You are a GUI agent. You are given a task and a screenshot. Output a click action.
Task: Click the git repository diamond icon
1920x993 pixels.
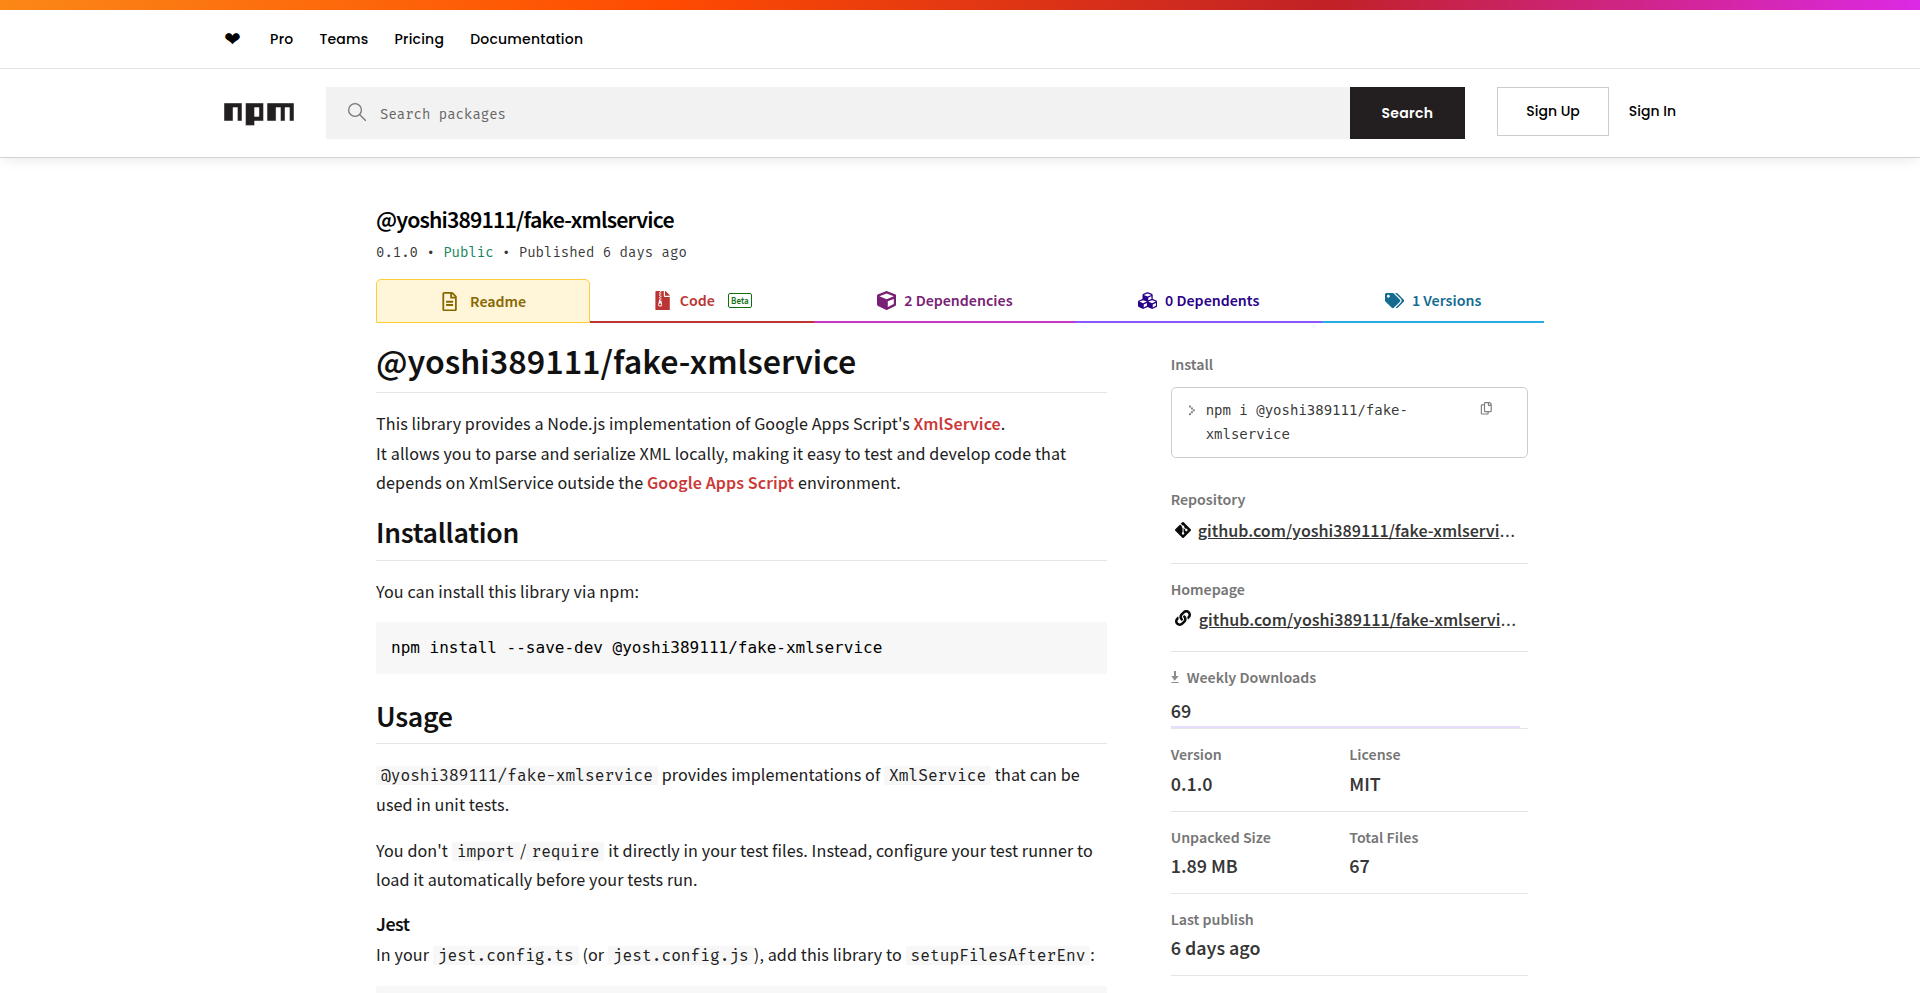pyautogui.click(x=1183, y=530)
